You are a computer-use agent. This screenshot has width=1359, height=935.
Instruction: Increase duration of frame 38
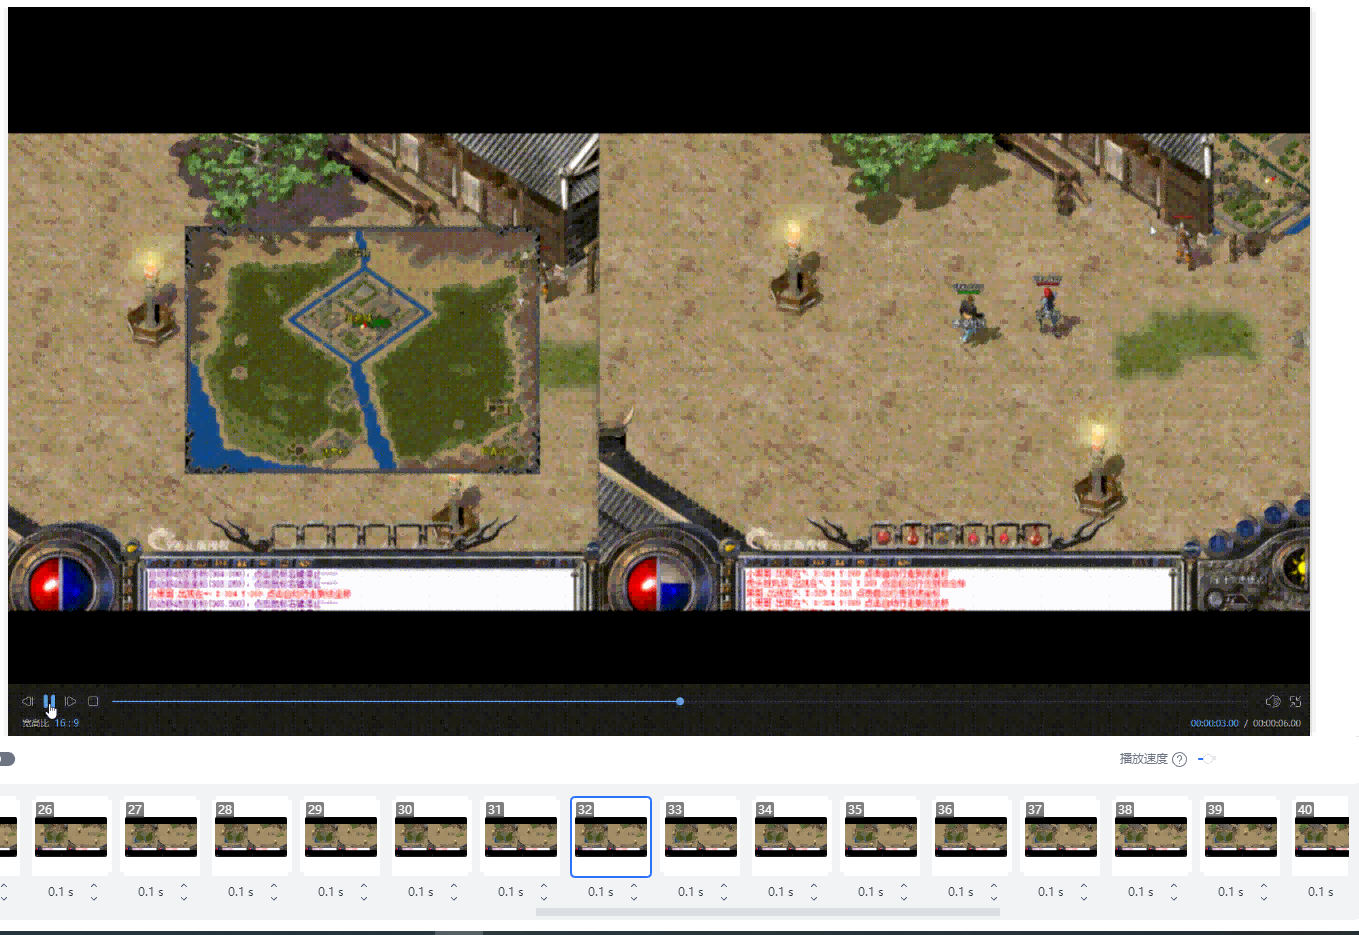coord(1174,886)
